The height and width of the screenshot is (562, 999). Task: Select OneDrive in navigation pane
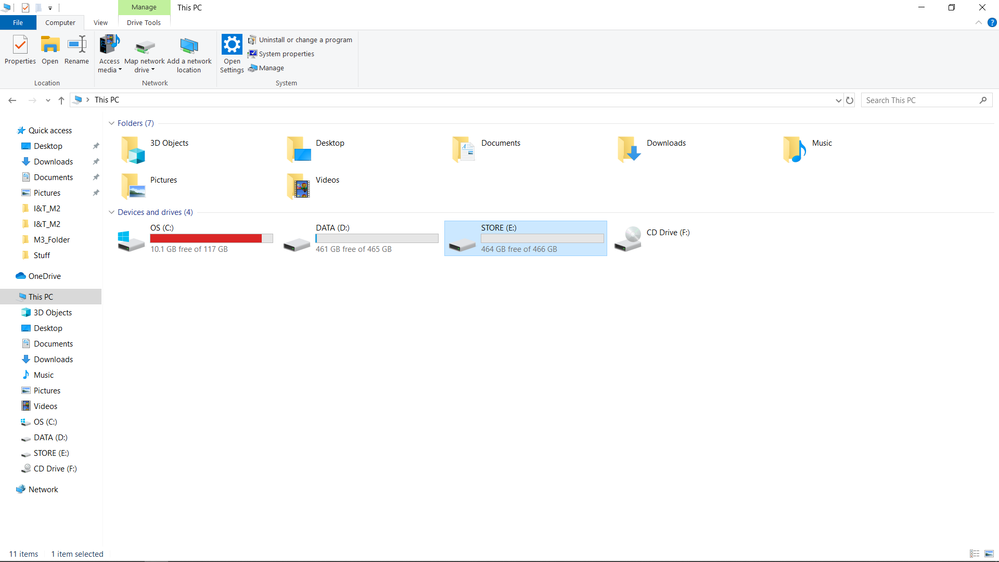click(x=38, y=276)
